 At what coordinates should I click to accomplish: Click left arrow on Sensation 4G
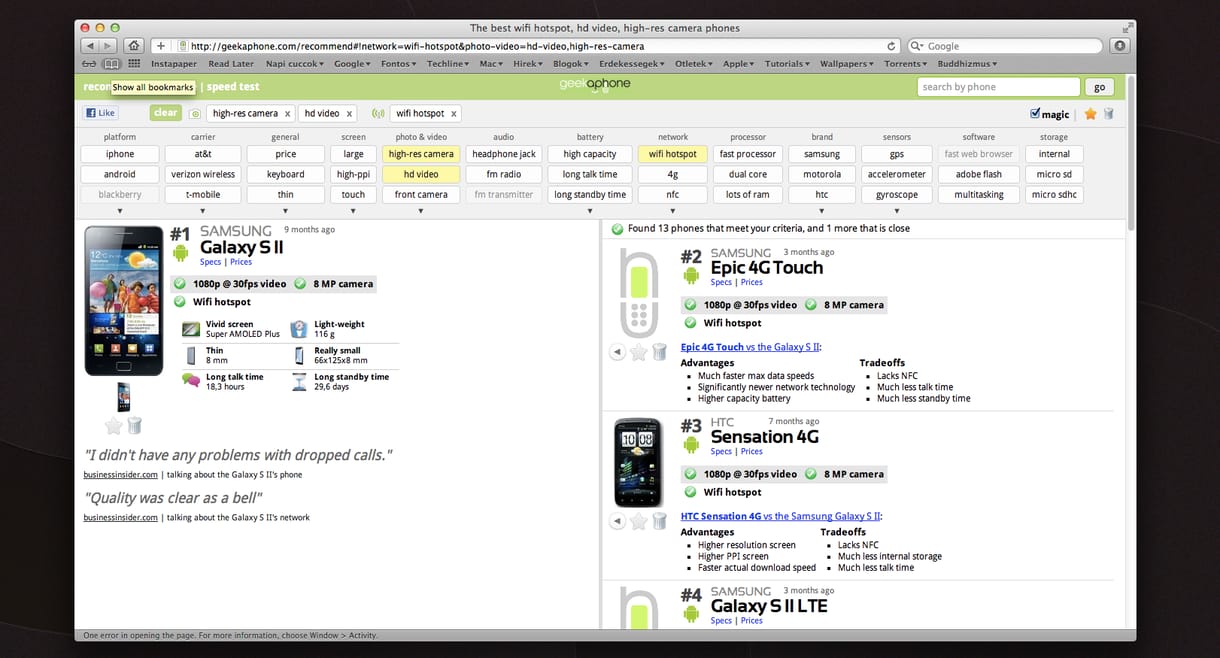tap(617, 521)
